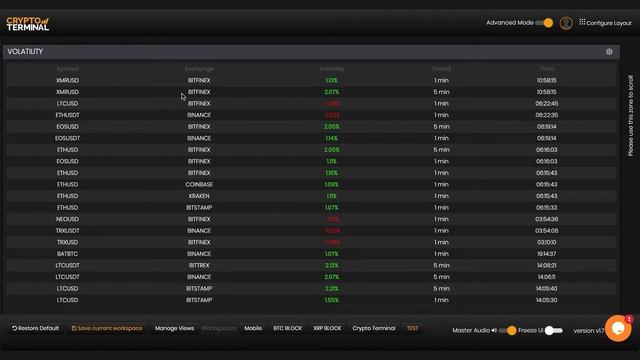The height and width of the screenshot is (360, 640).
Task: Click the 2.21% volatility value
Action: (x=331, y=289)
